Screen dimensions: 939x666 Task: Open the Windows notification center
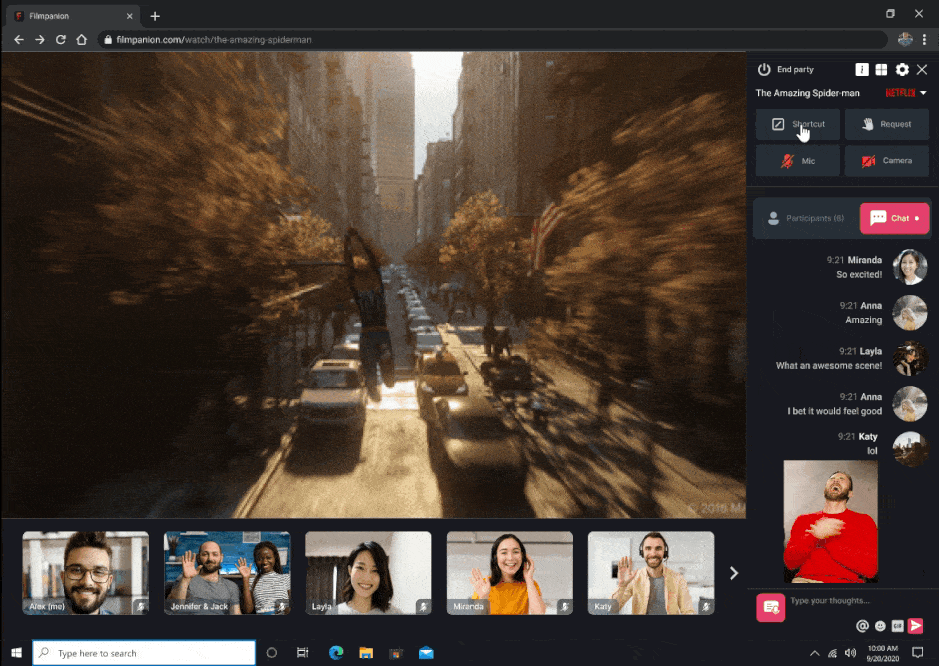(917, 653)
